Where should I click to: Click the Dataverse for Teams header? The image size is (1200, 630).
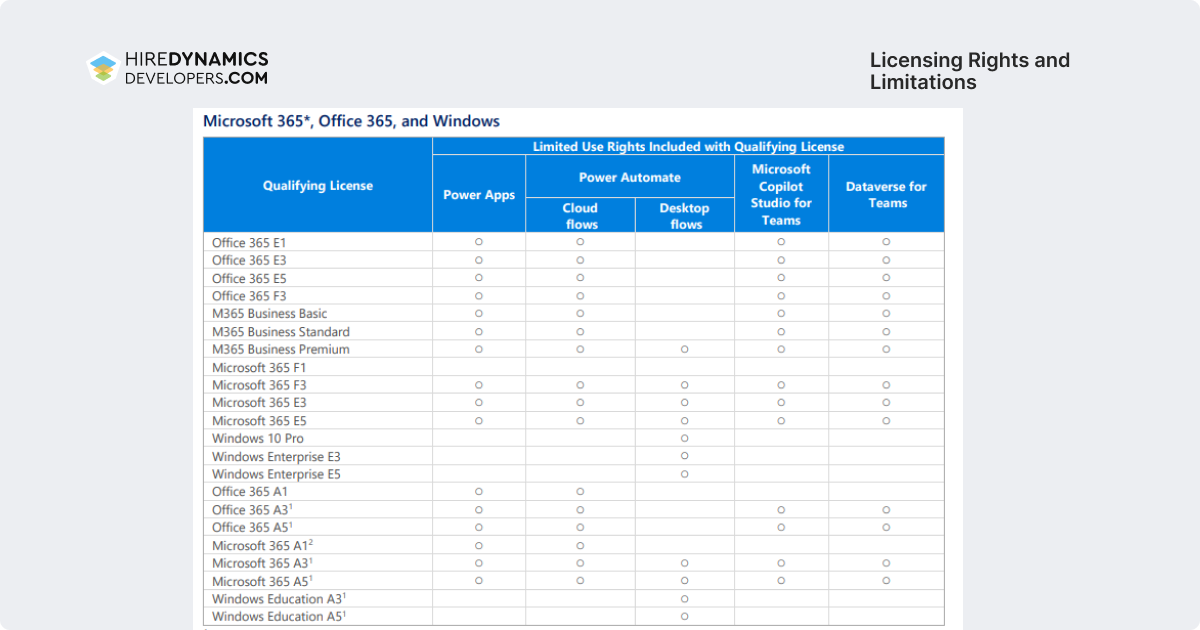886,194
